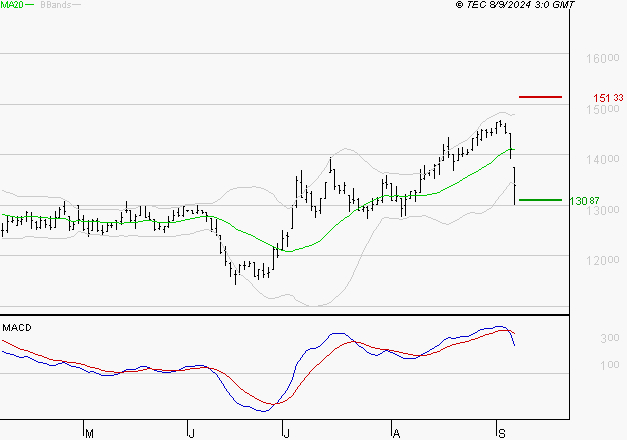Click the 14000 price axis label
The width and height of the screenshot is (627, 440).
(x=603, y=159)
